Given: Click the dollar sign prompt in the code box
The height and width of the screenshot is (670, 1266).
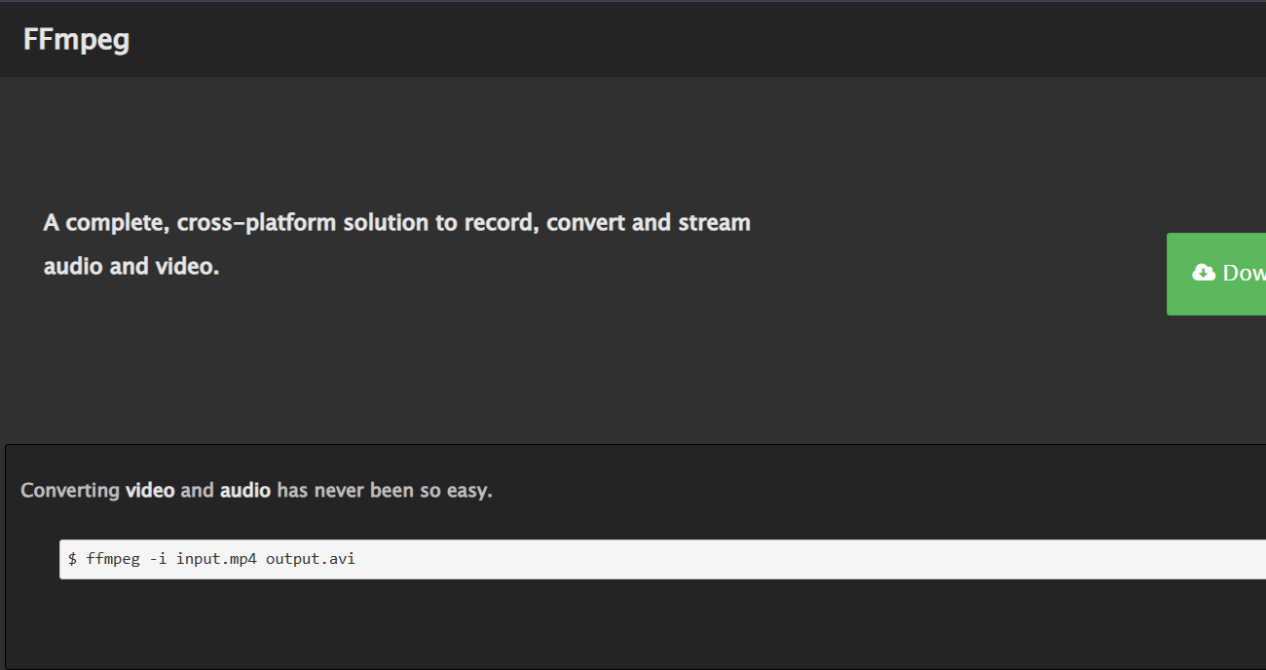Looking at the screenshot, I should pos(72,559).
